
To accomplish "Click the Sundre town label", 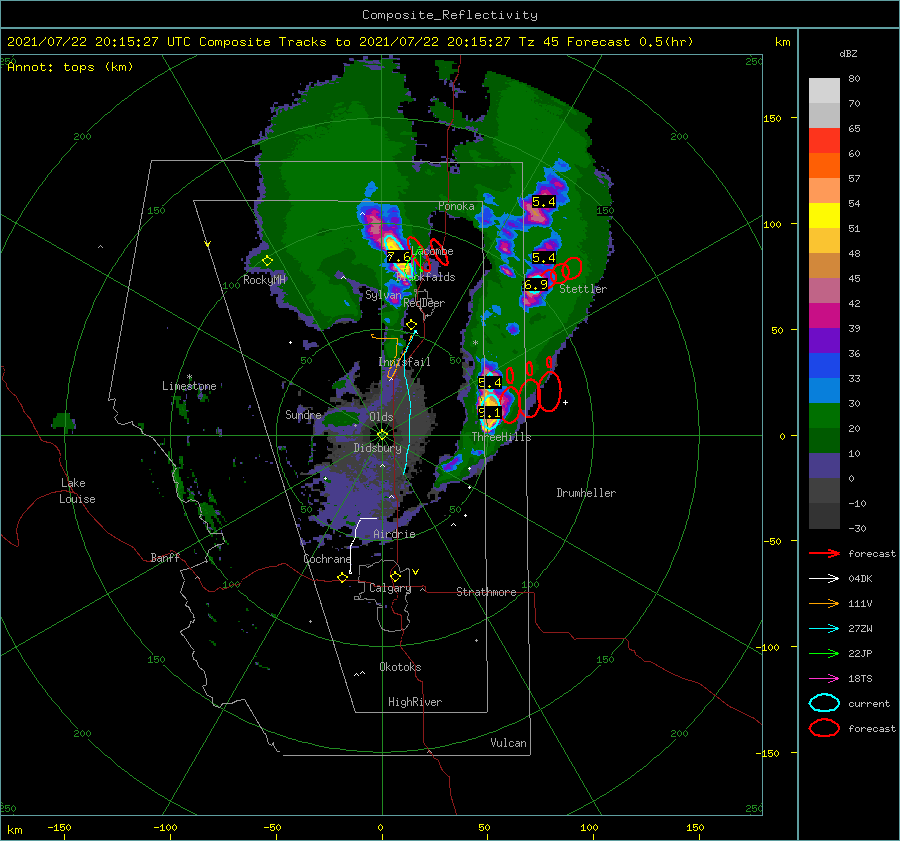I will coord(303,414).
